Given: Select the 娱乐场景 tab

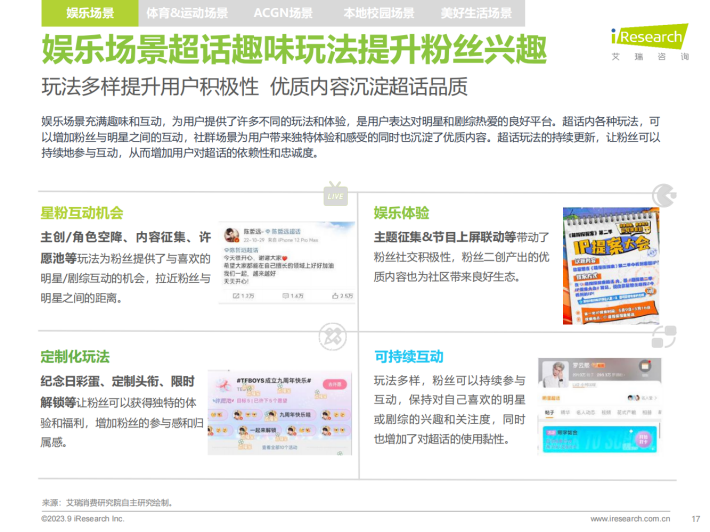Looking at the screenshot, I should 89,14.
